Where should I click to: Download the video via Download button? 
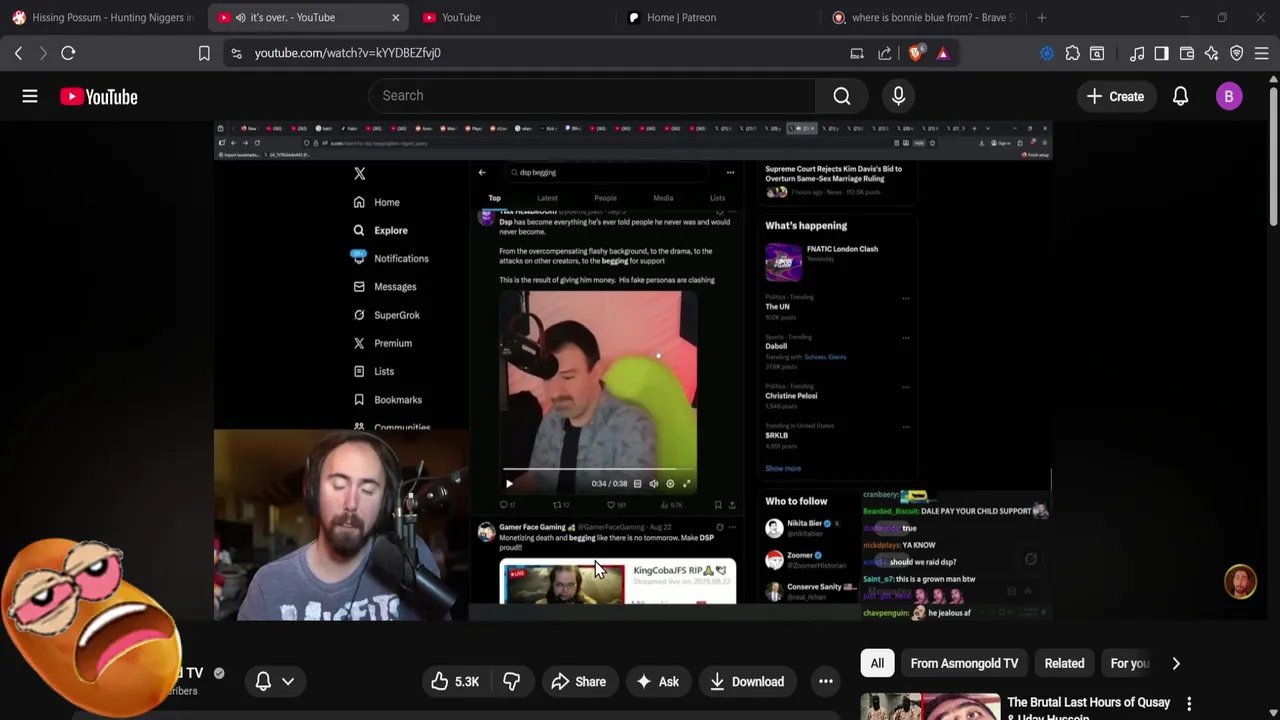pos(746,682)
